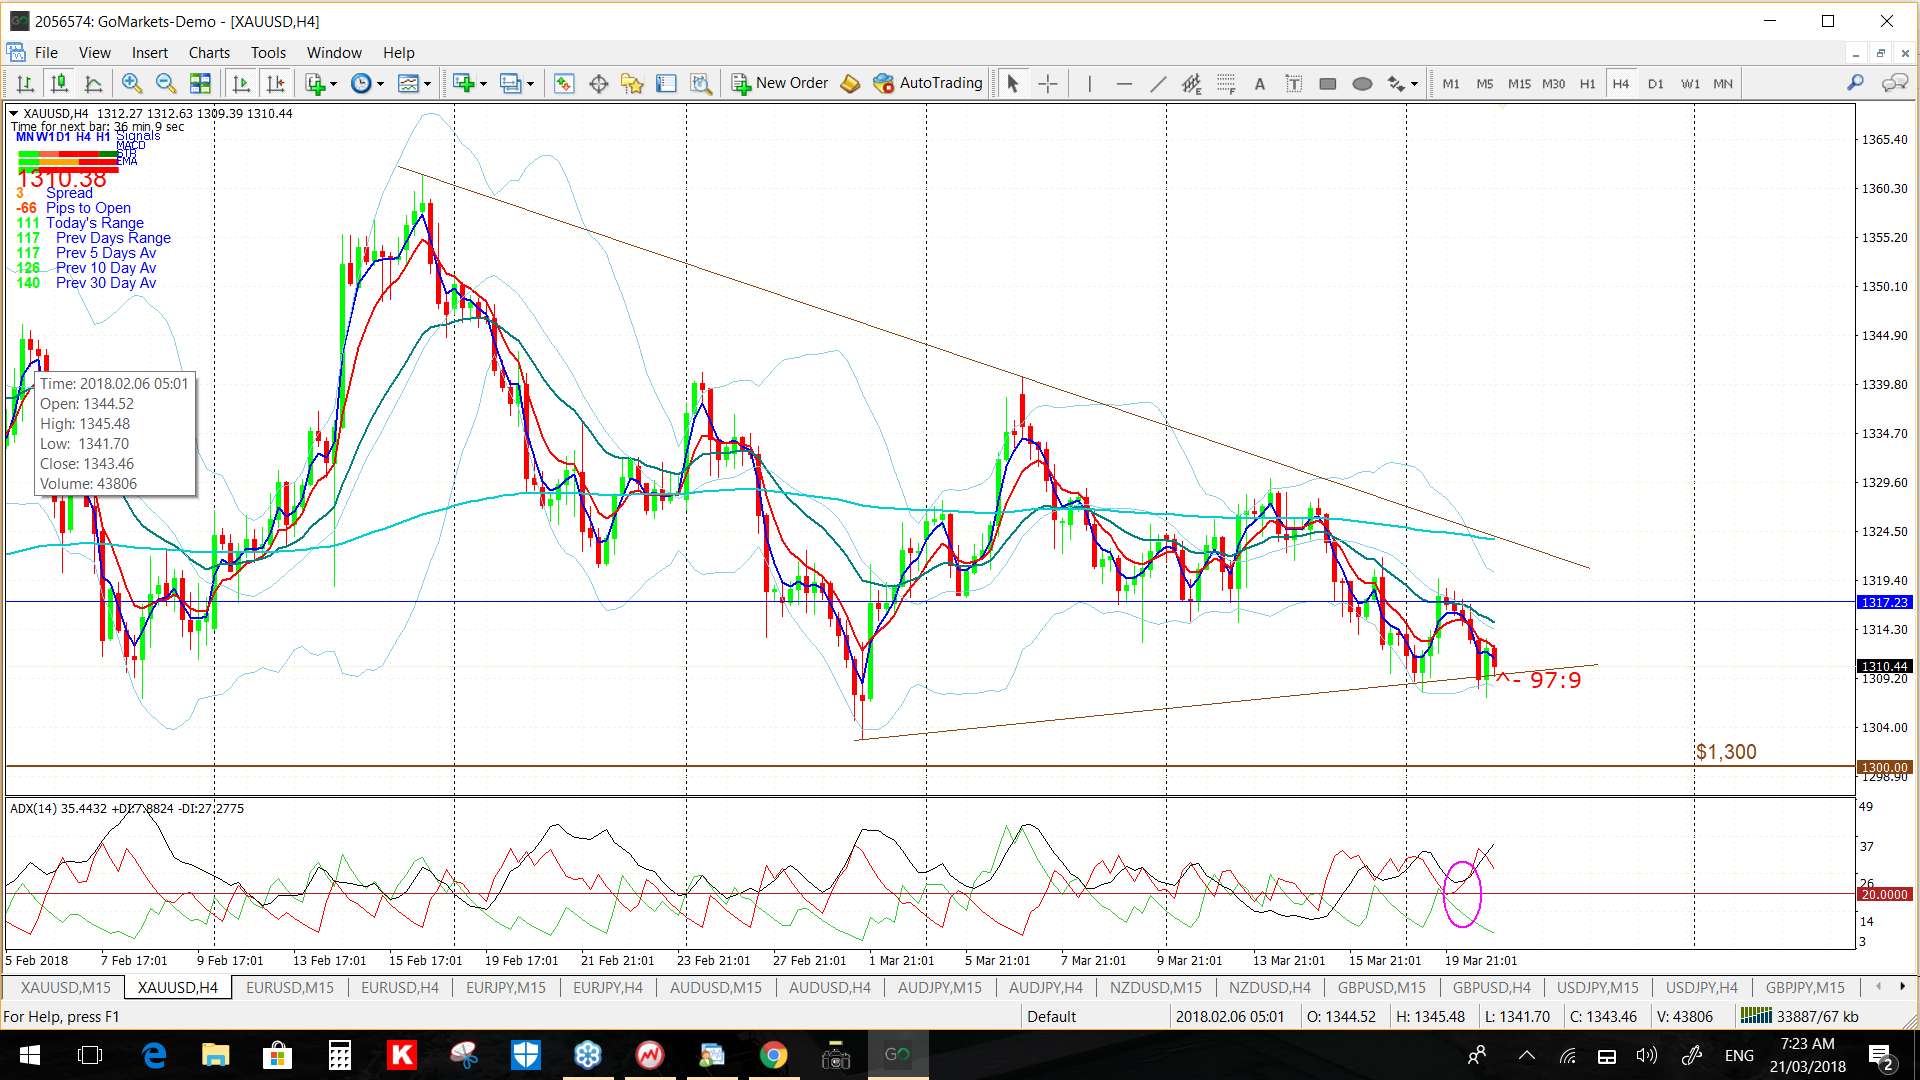The image size is (1920, 1080).
Task: Open the Window menu
Action: [x=334, y=53]
